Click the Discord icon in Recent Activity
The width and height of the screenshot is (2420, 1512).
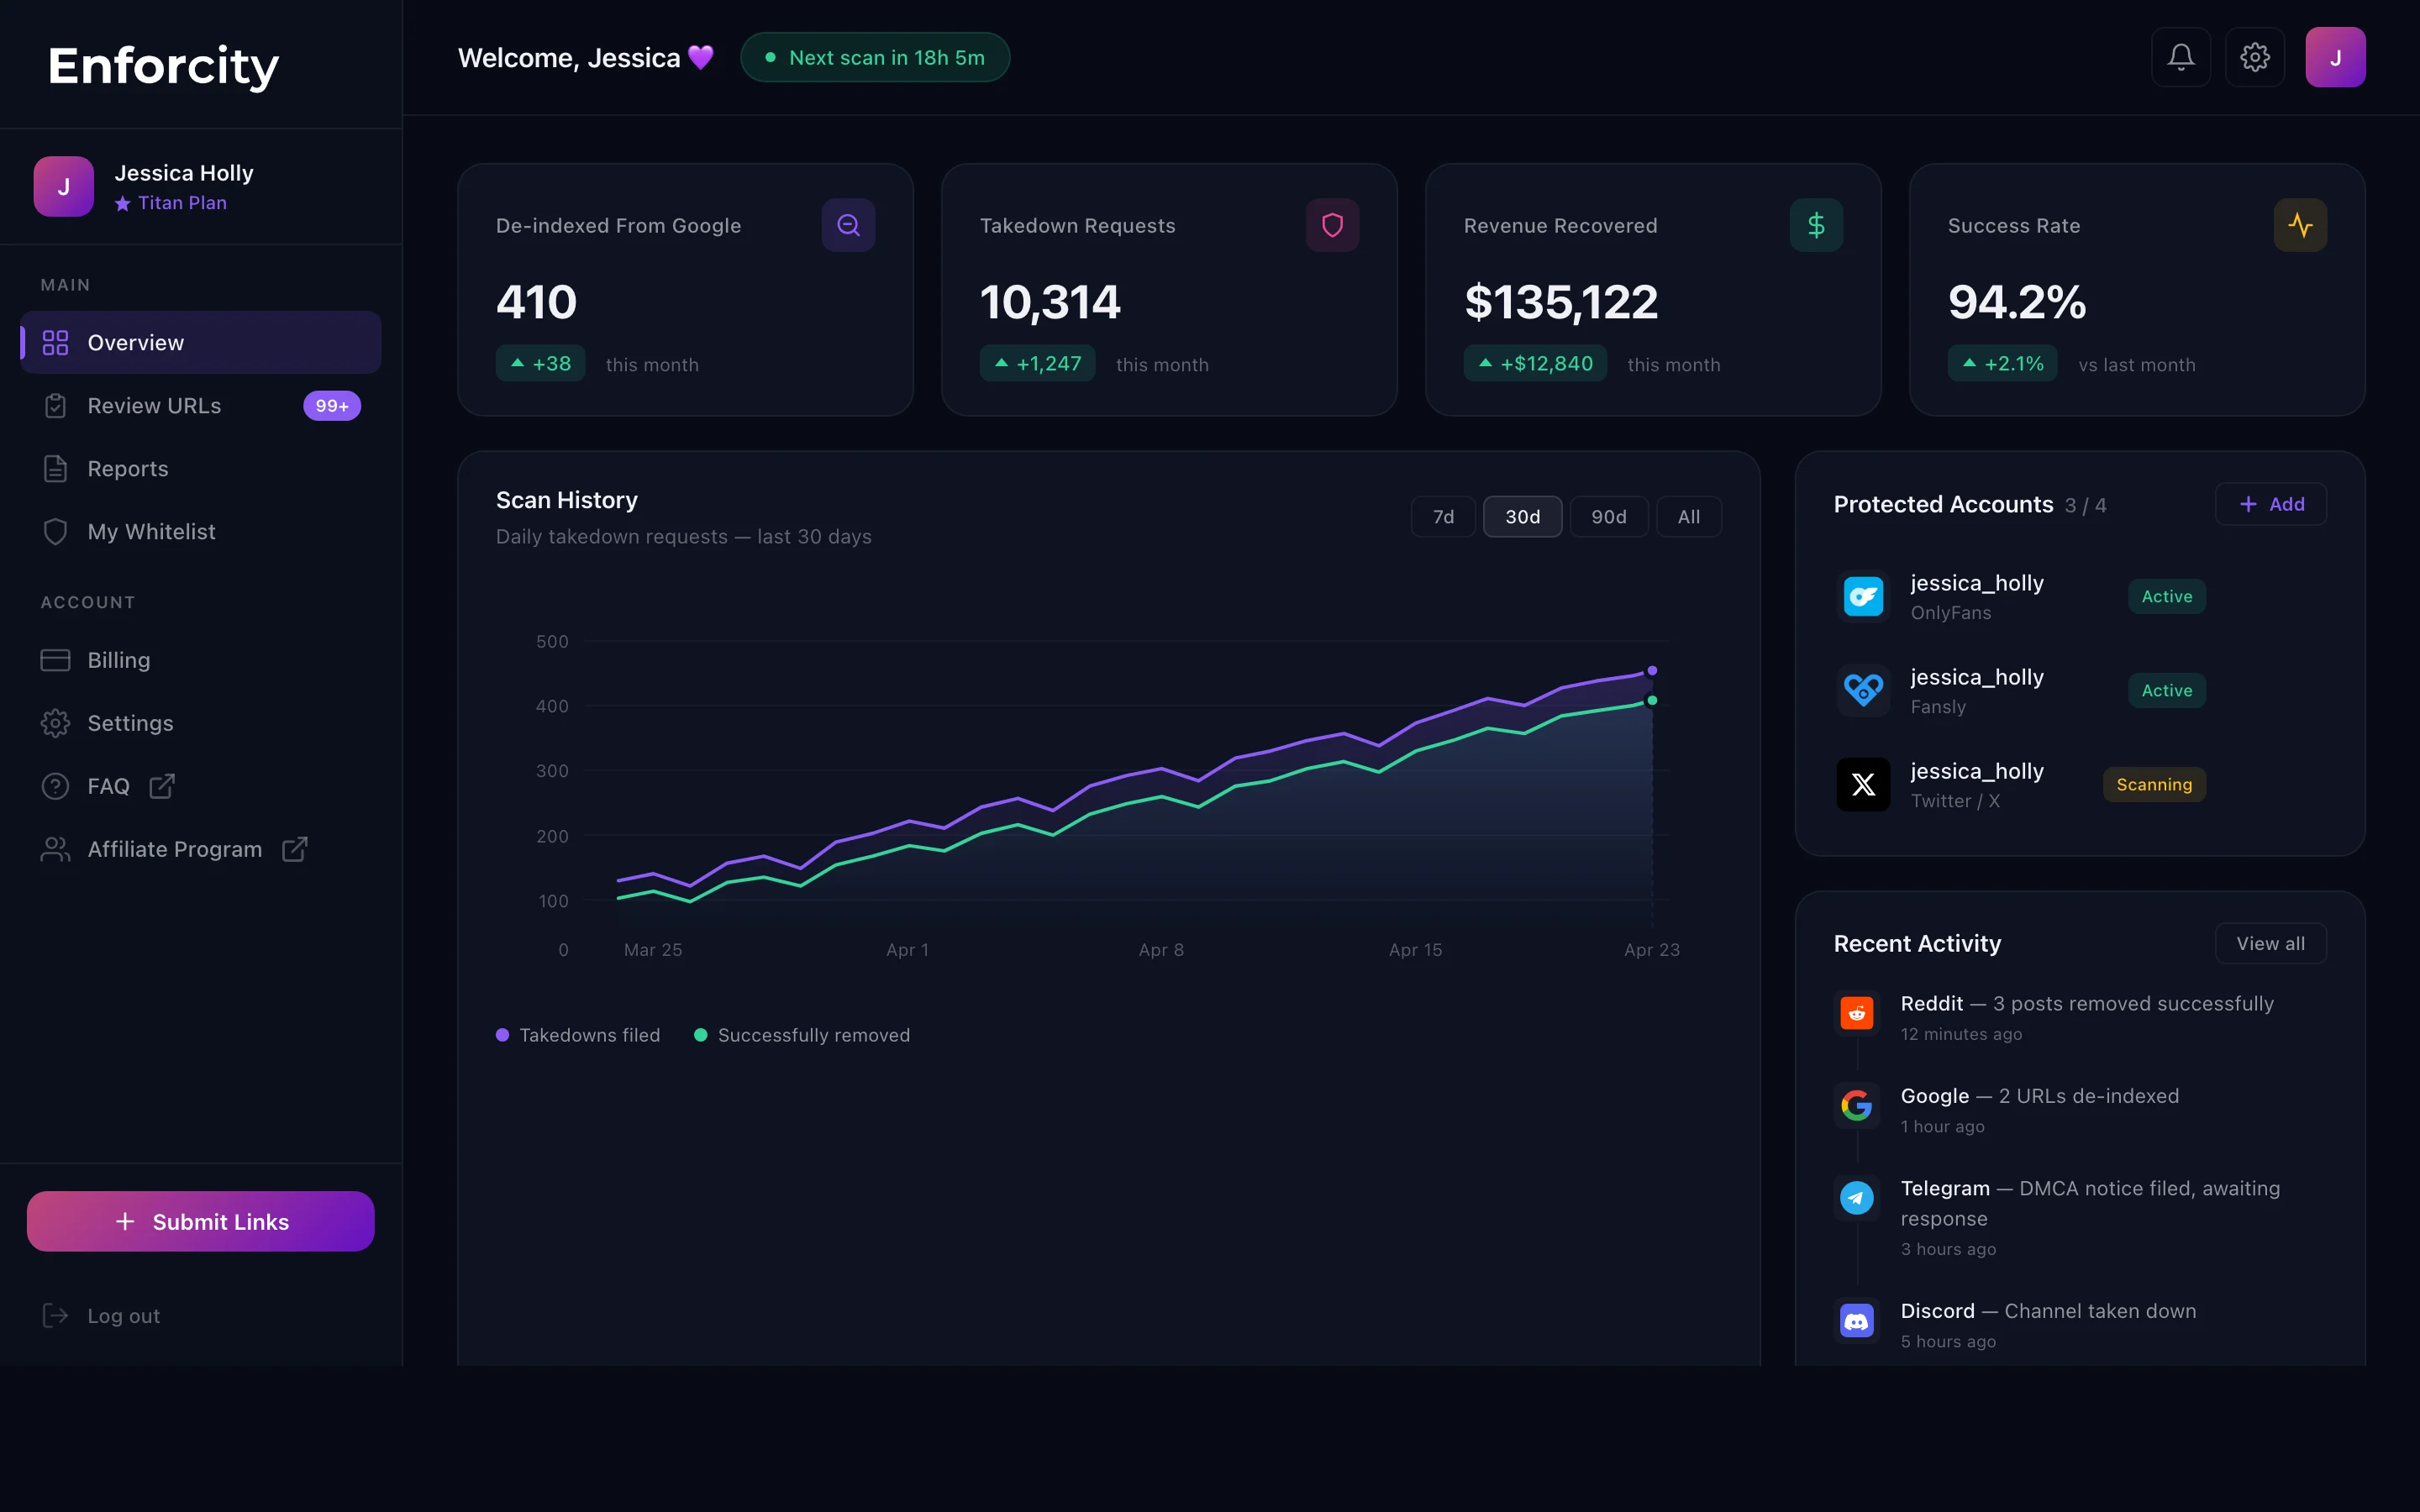pyautogui.click(x=1857, y=1320)
